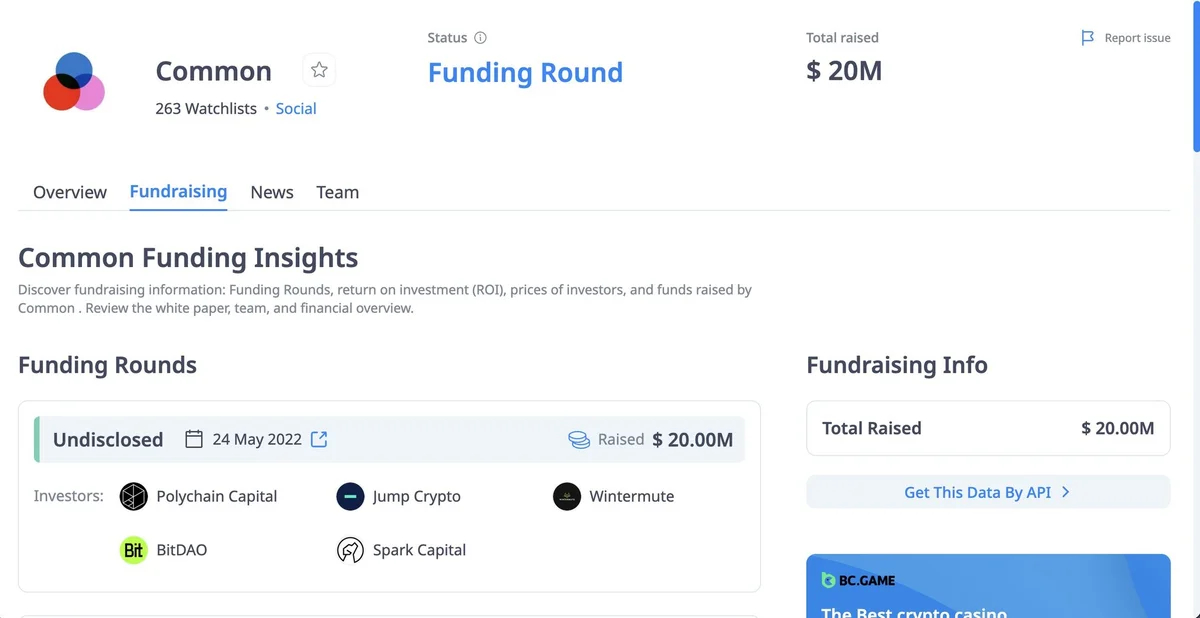Click the star watchlist icon beside Common
1200x618 pixels.
(x=319, y=70)
